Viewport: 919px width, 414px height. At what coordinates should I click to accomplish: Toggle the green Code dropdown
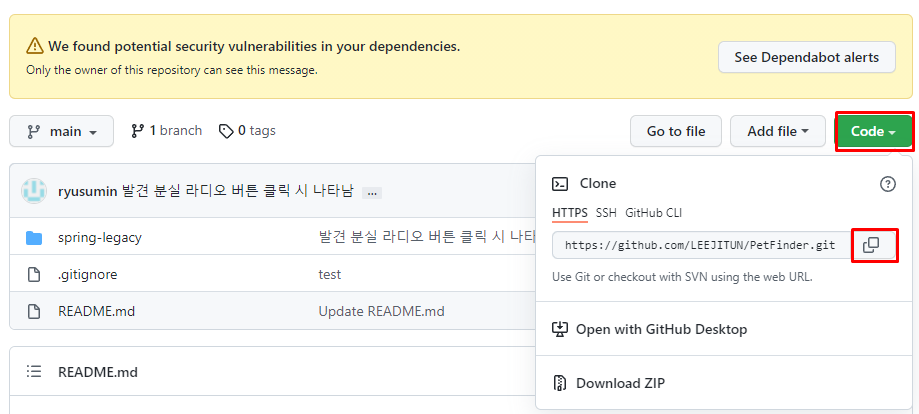[873, 131]
